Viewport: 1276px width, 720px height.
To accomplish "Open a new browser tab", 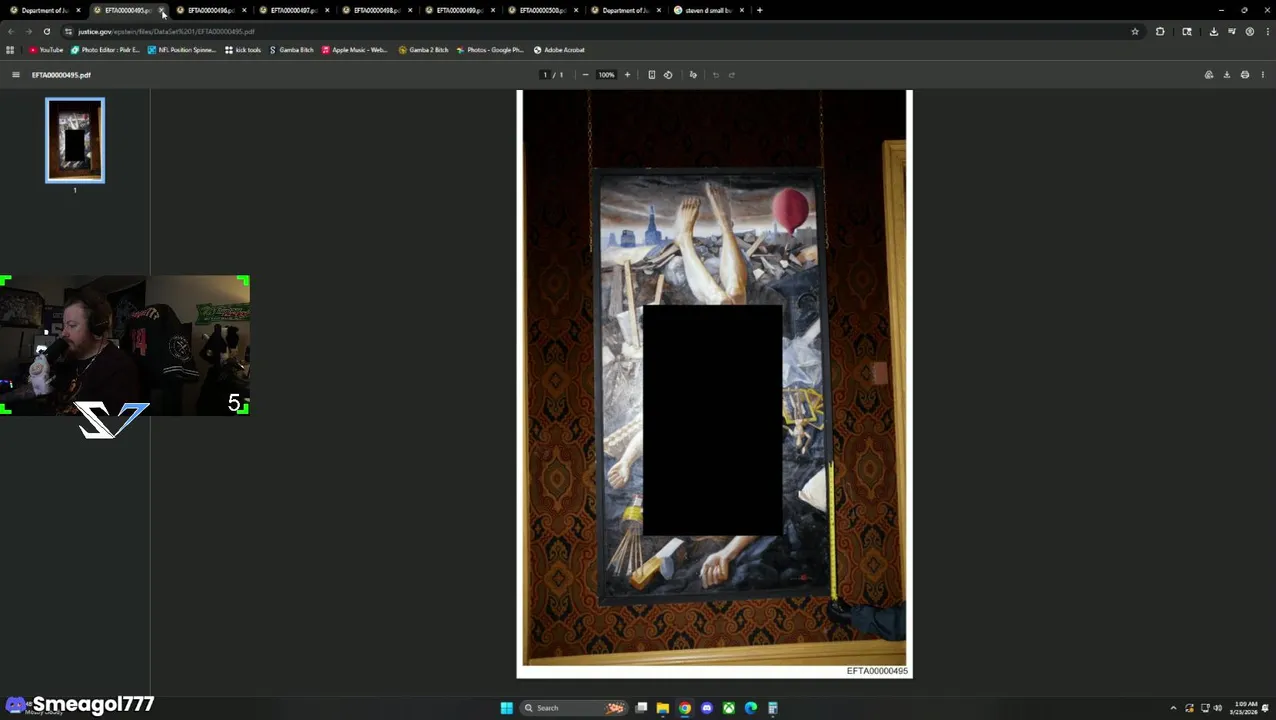I will tap(759, 10).
